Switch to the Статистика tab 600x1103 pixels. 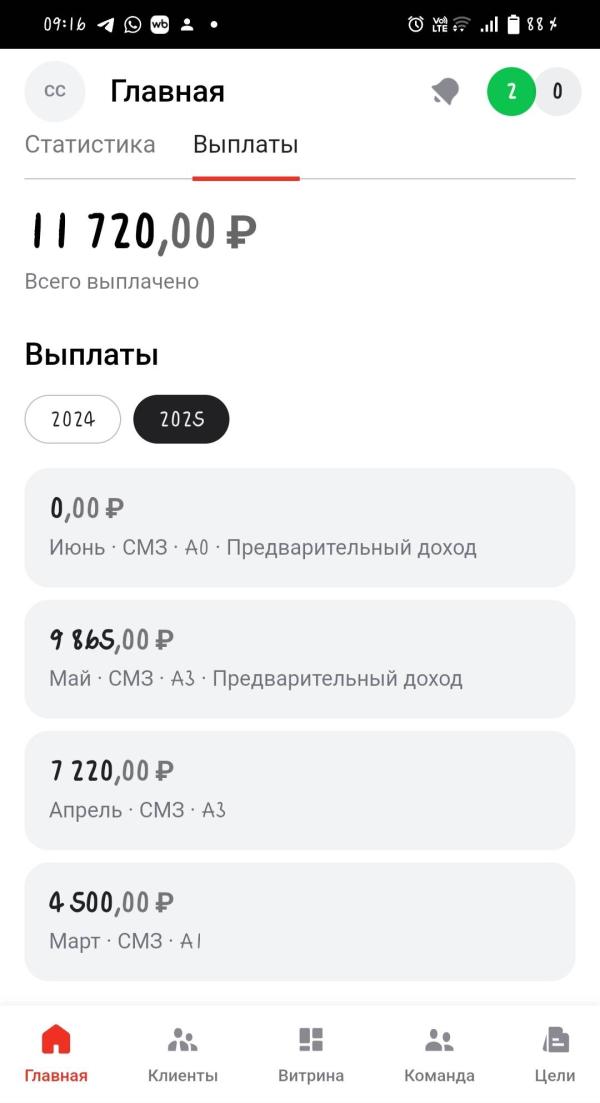[x=90, y=144]
